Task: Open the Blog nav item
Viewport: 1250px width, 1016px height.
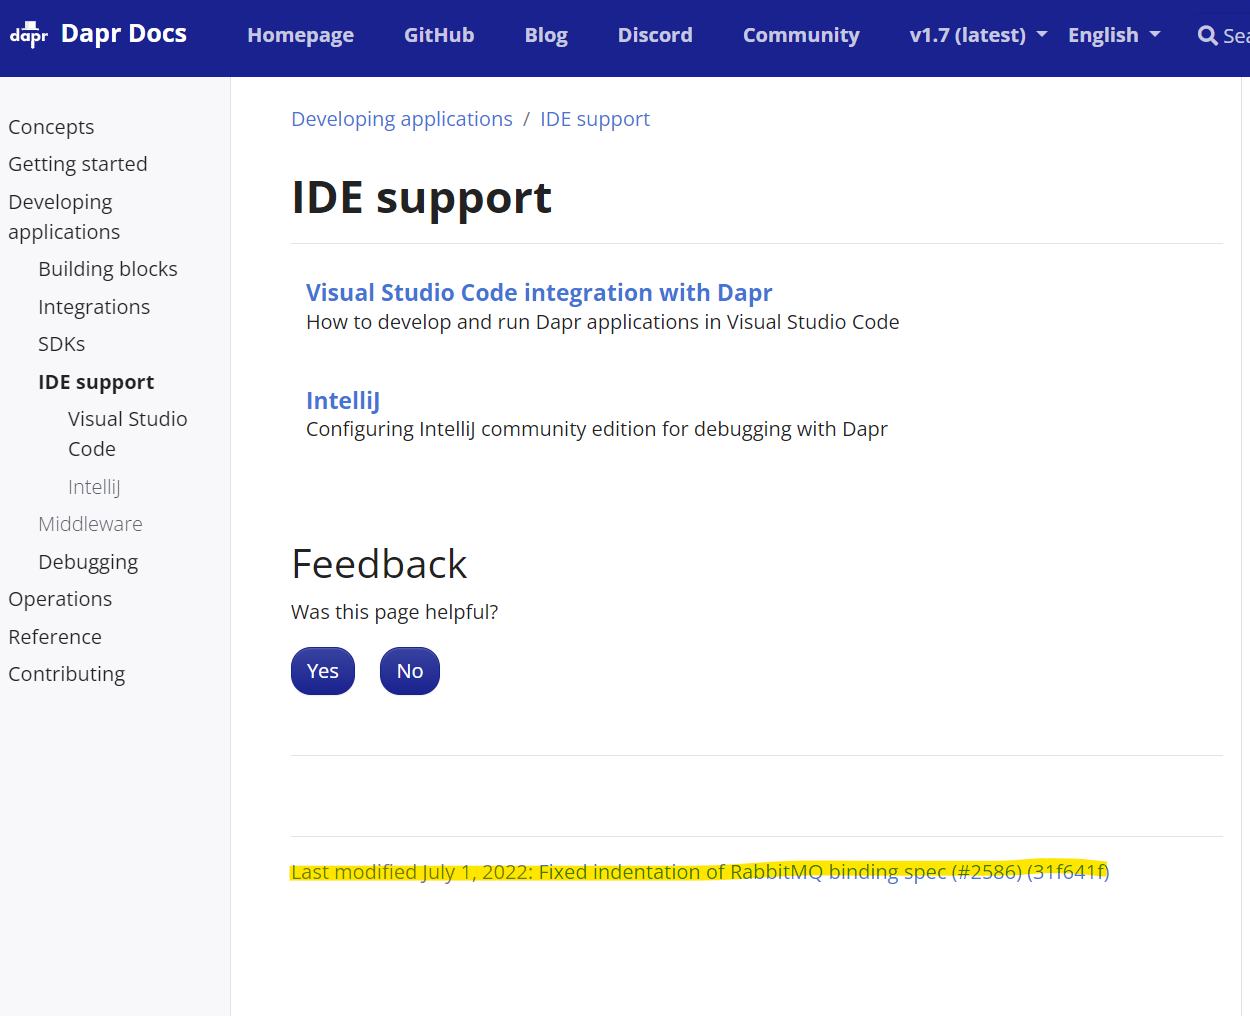Action: click(x=546, y=35)
